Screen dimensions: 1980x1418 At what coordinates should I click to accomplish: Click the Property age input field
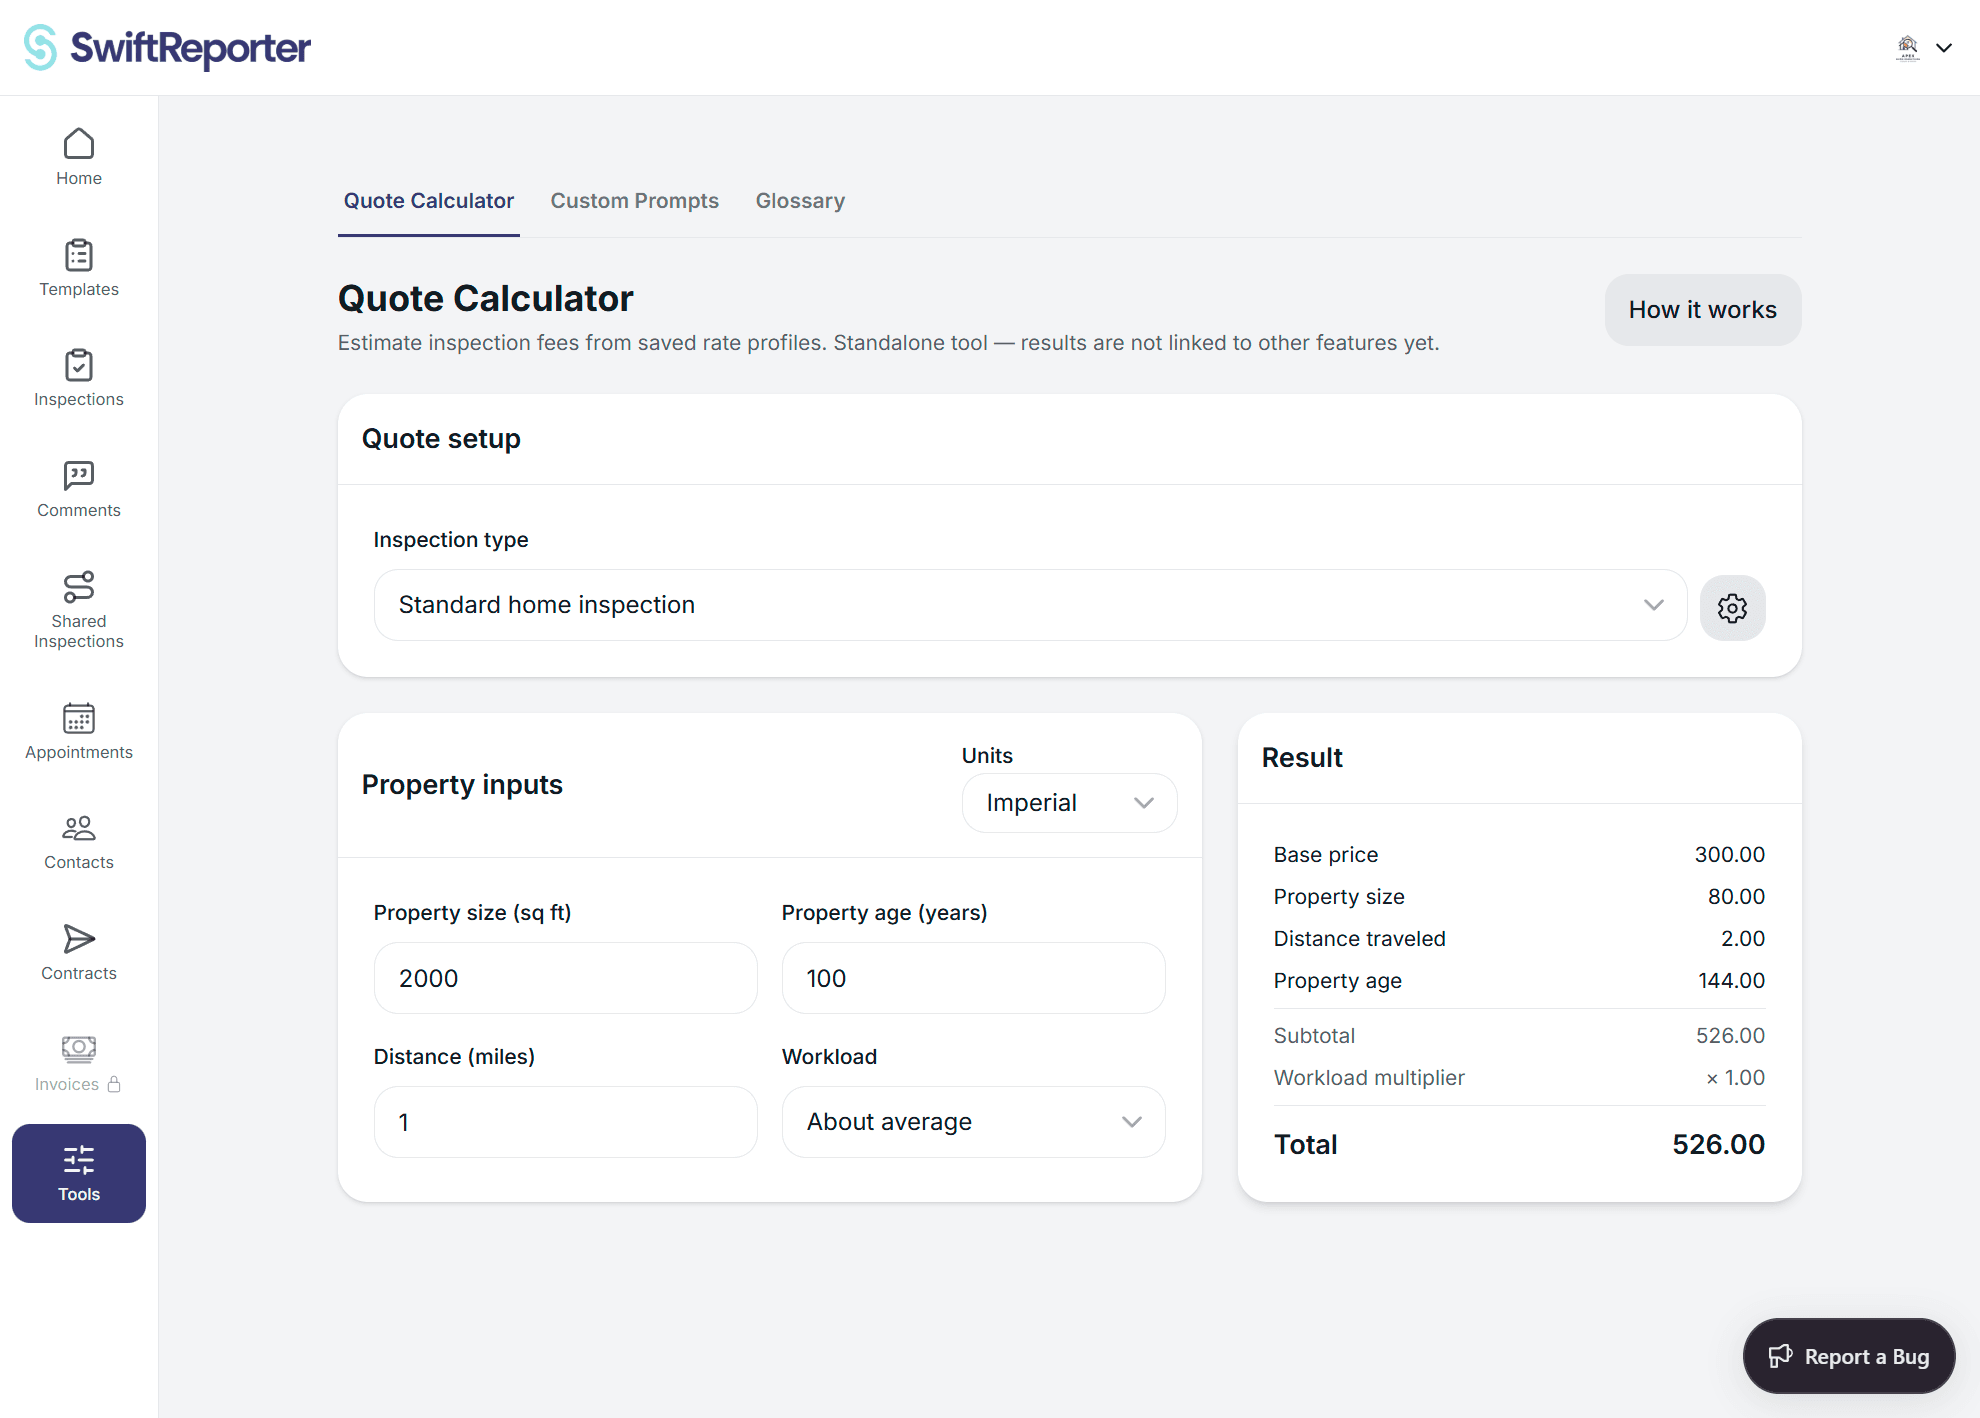click(973, 978)
